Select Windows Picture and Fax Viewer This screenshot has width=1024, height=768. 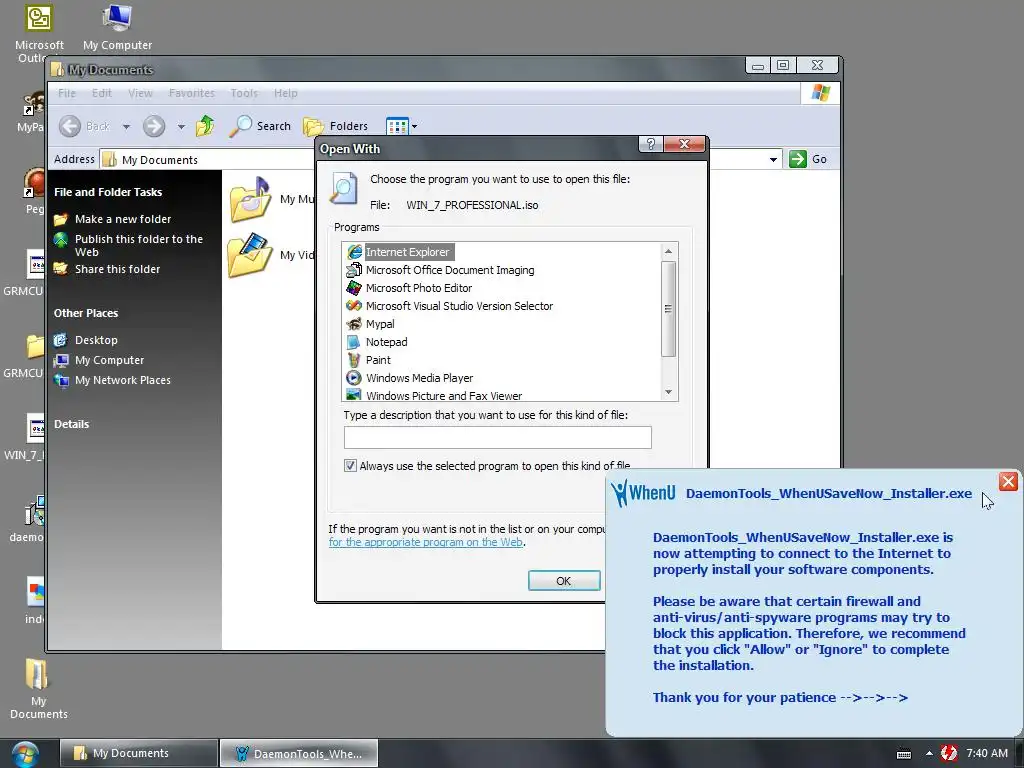[x=434, y=395]
